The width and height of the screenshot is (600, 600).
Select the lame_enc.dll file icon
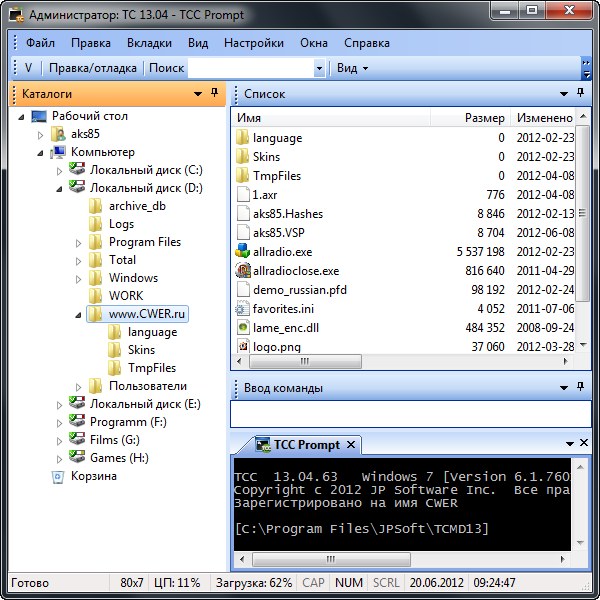coord(242,328)
